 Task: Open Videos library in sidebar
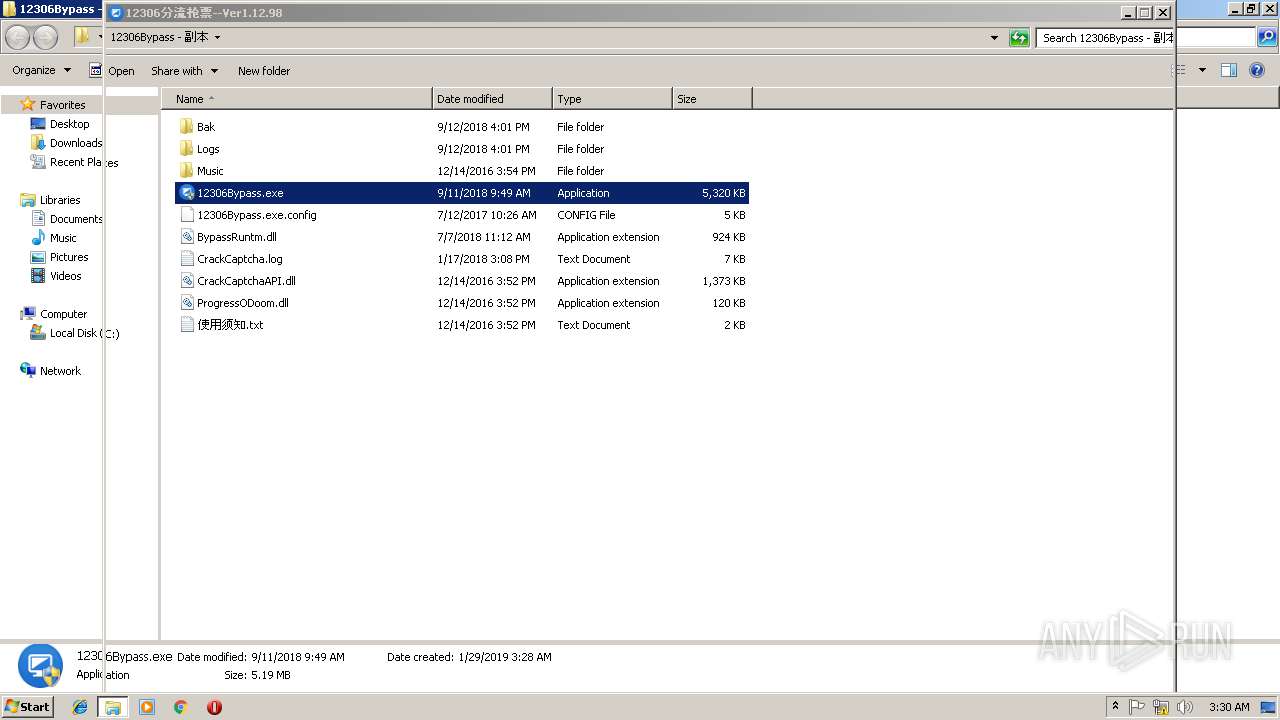(66, 276)
